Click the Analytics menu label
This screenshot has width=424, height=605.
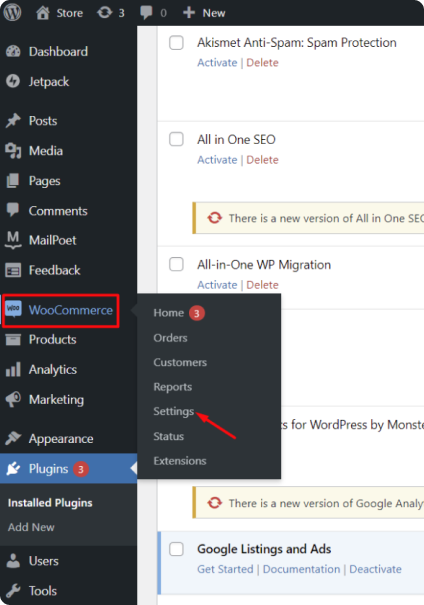[x=53, y=370]
